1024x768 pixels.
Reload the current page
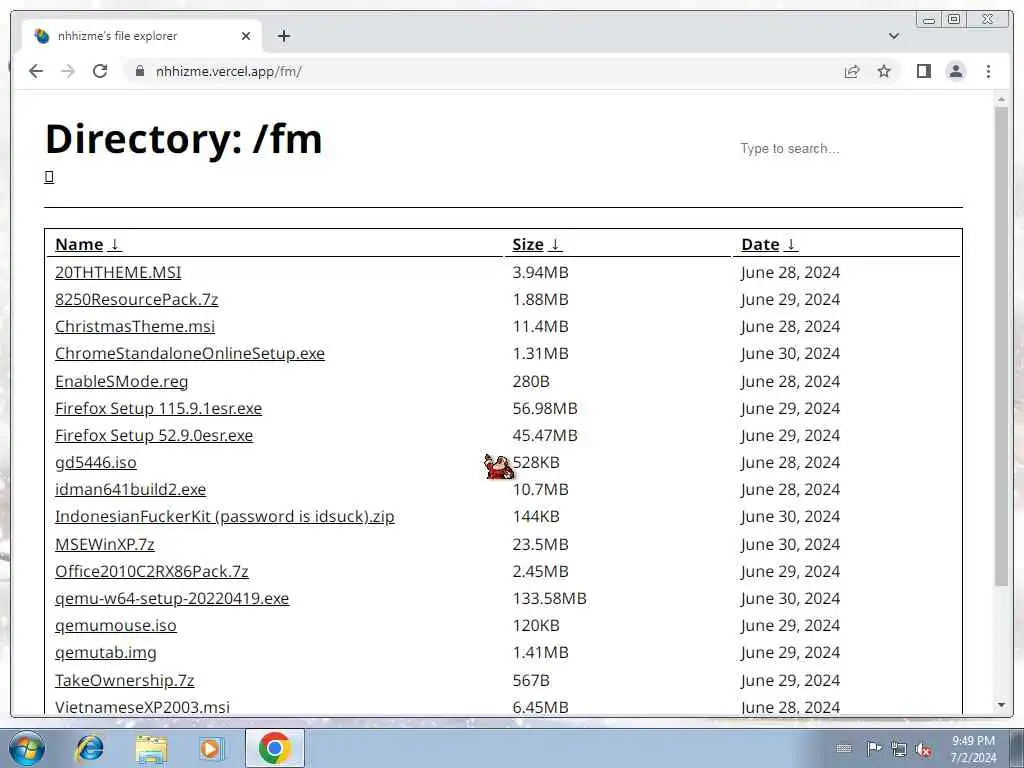[100, 71]
